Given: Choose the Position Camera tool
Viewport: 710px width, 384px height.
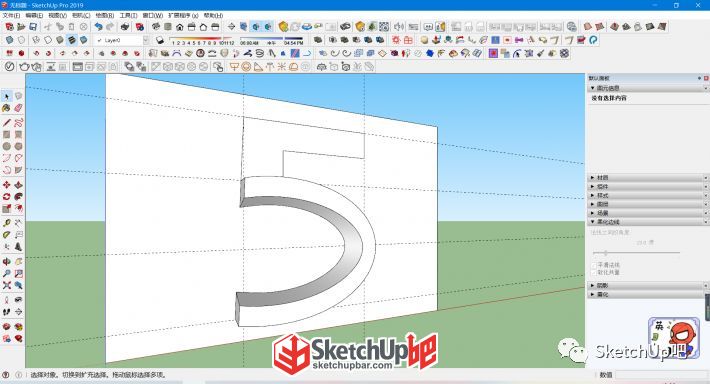Looking at the screenshot, I should 6,300.
